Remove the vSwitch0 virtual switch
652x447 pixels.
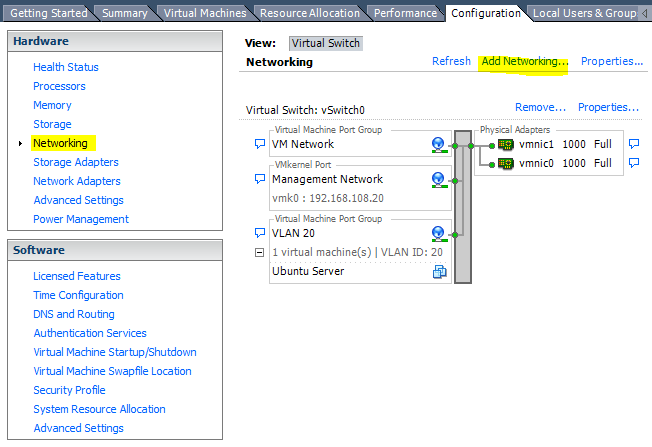point(540,107)
